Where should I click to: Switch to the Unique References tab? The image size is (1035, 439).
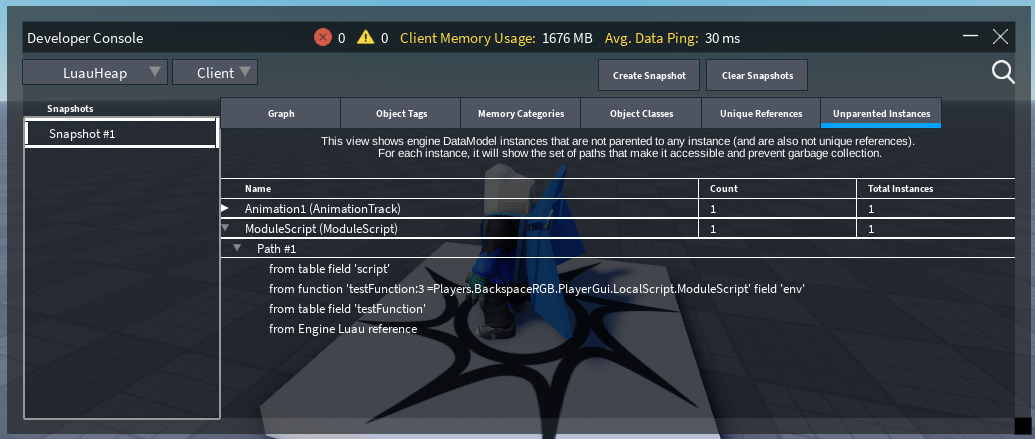[760, 114]
